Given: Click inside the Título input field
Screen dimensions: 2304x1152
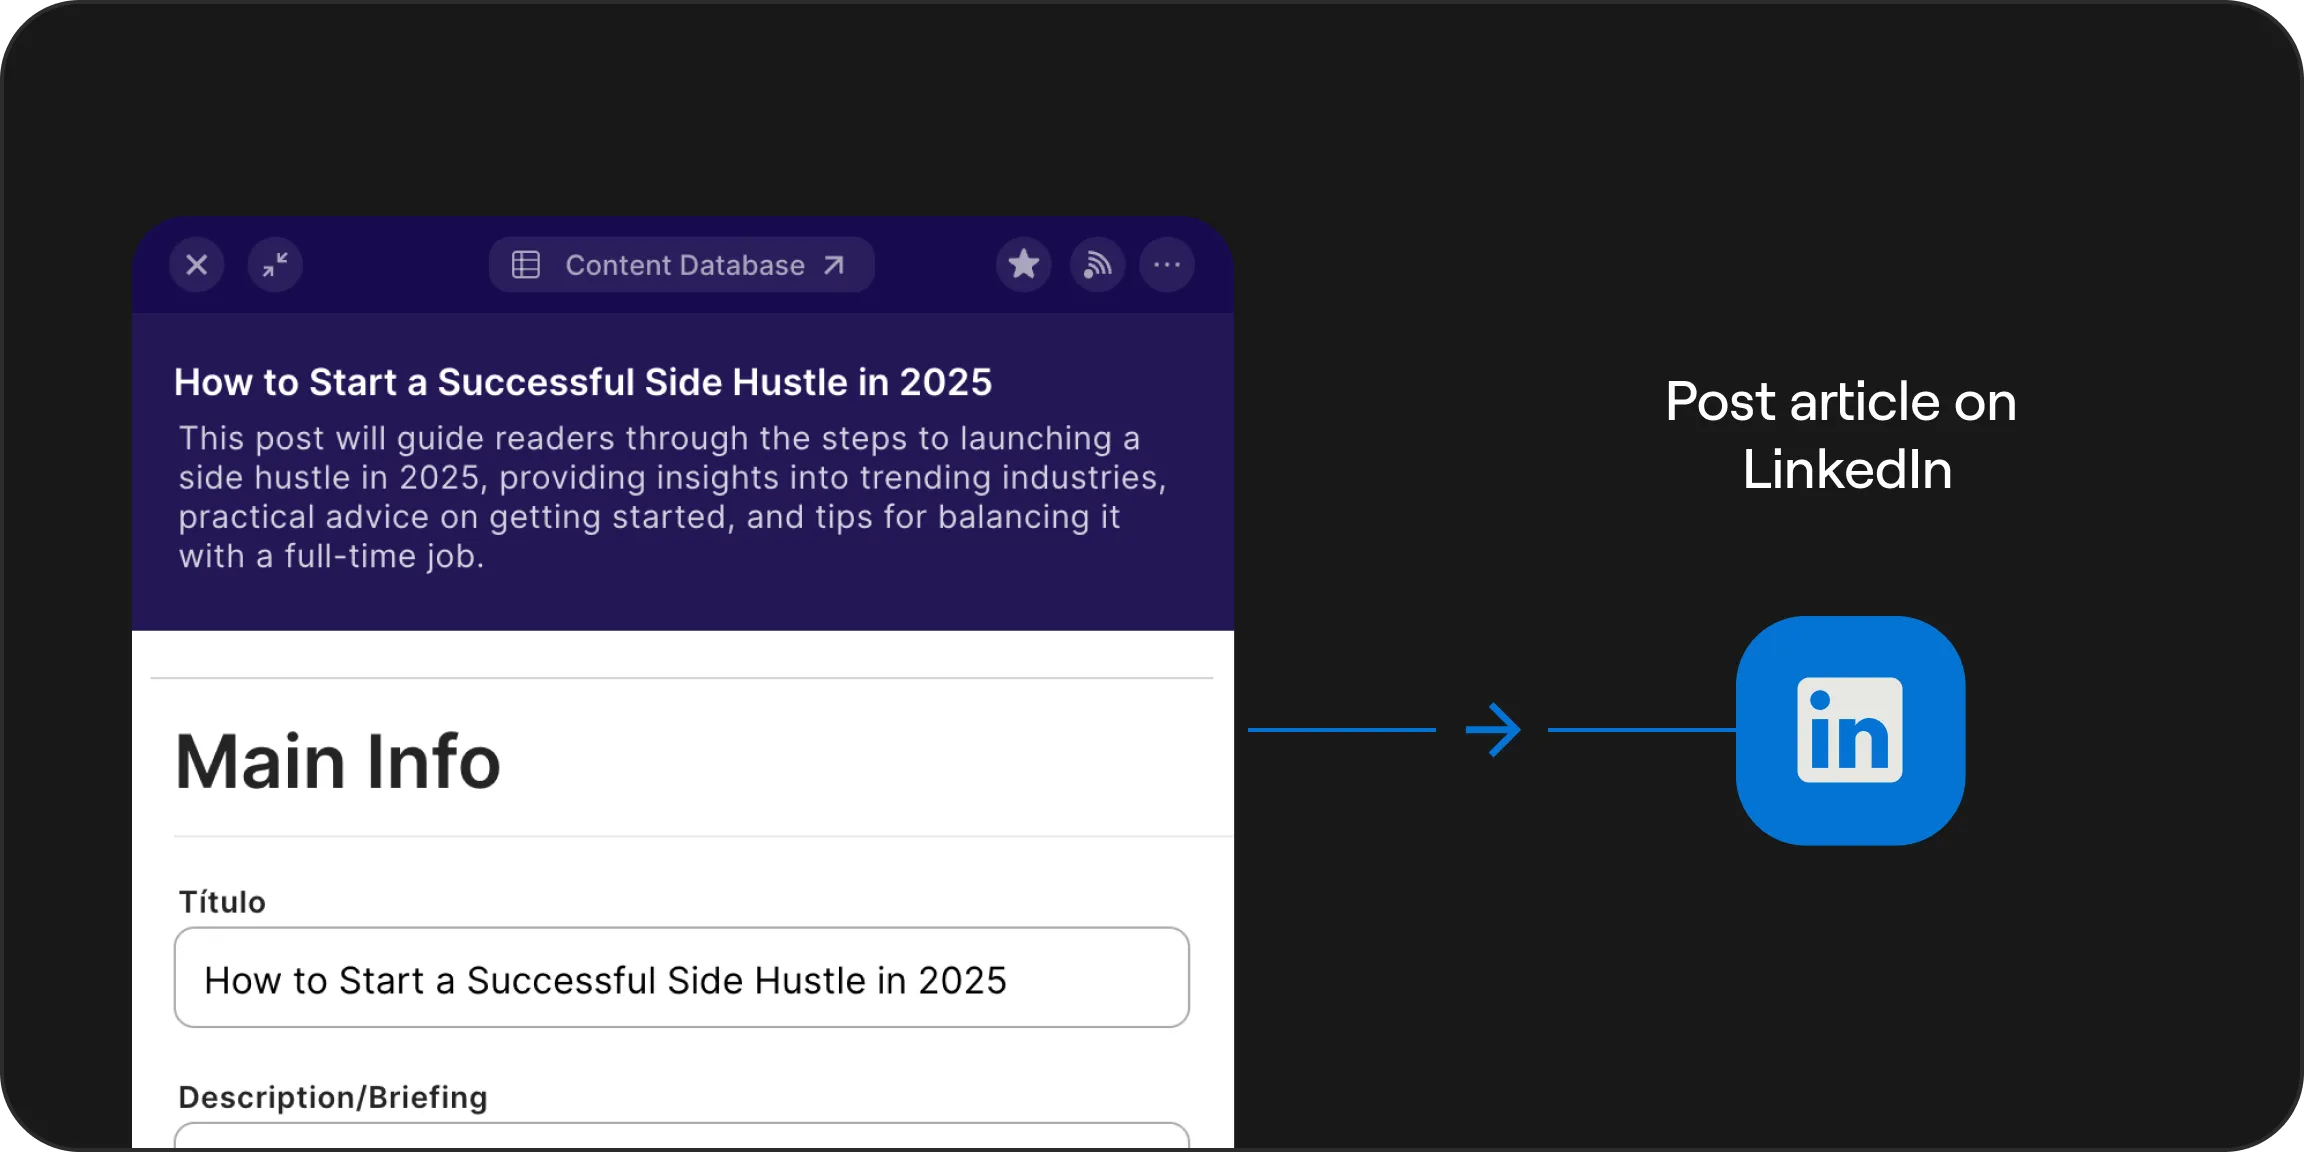Looking at the screenshot, I should pos(680,978).
